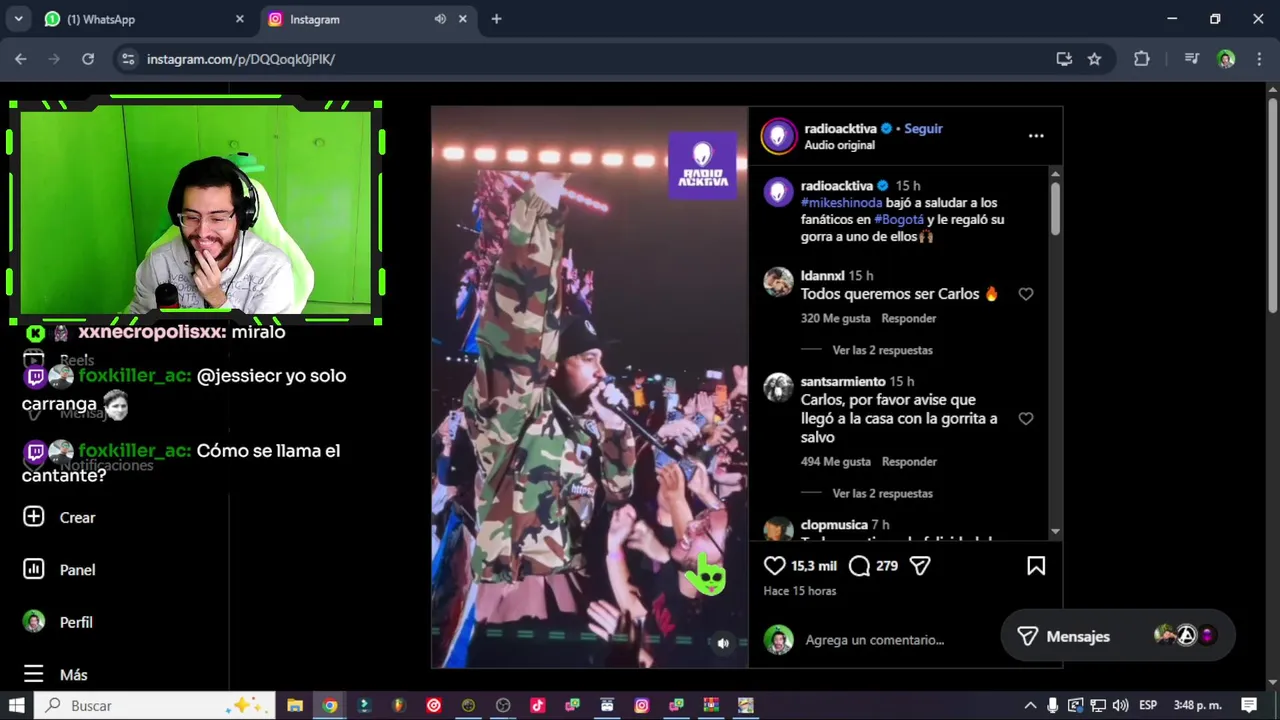The height and width of the screenshot is (720, 1280).
Task: Click Responder under santsarmiento's comment
Action: click(908, 461)
